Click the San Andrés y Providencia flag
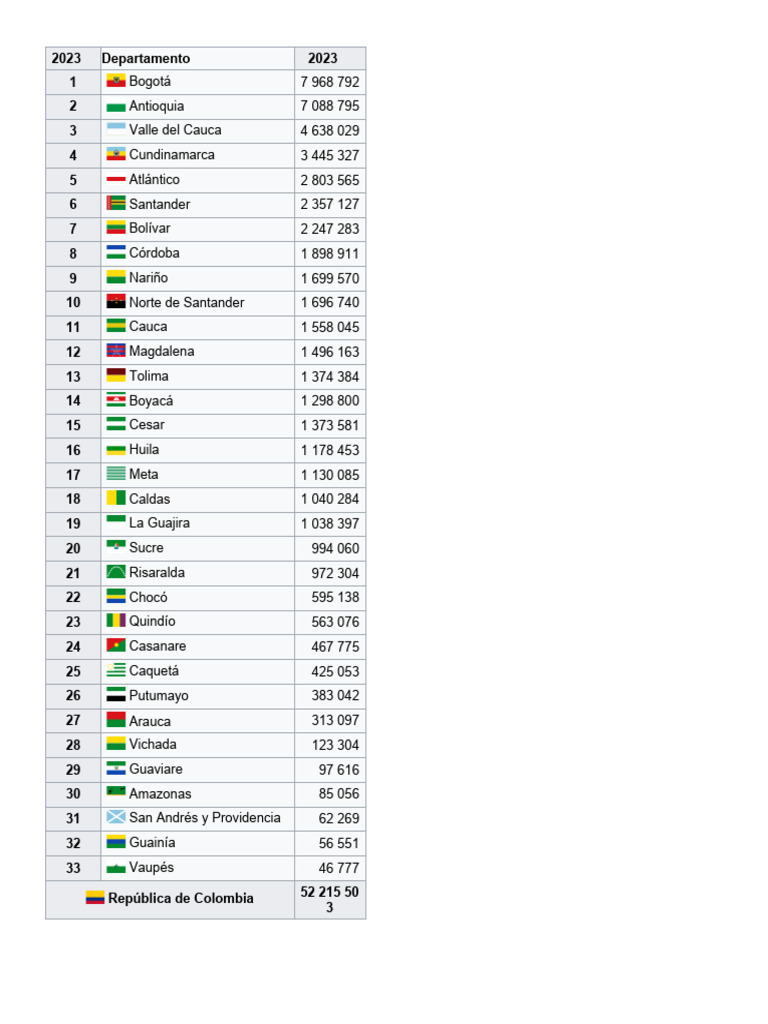 point(116,817)
